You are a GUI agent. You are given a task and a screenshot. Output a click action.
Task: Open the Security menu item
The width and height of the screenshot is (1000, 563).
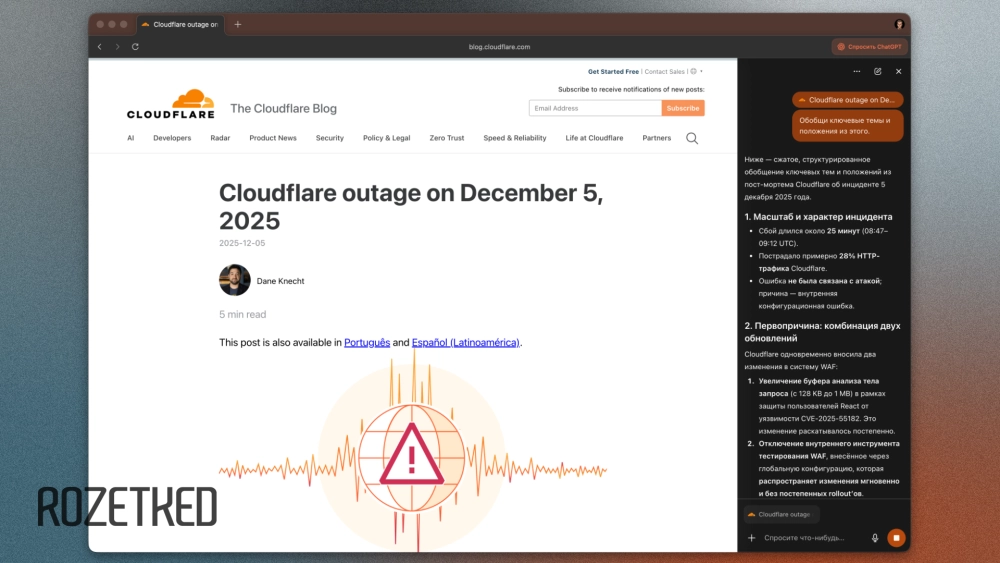(330, 138)
